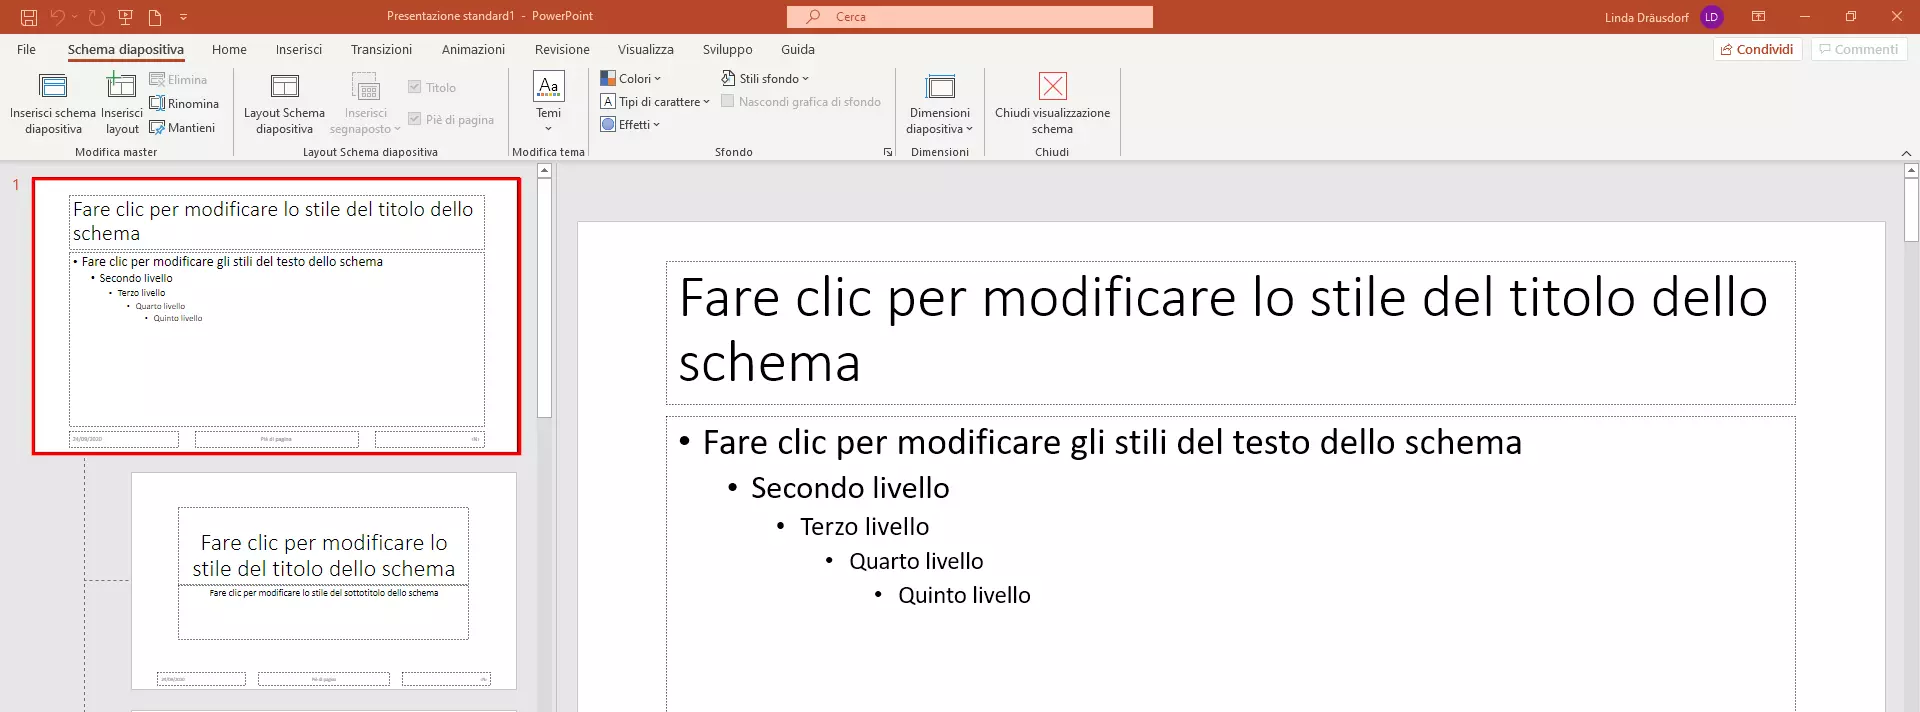Open the Tipi di carattere dropdown
This screenshot has width=1920, height=712.
click(x=655, y=101)
